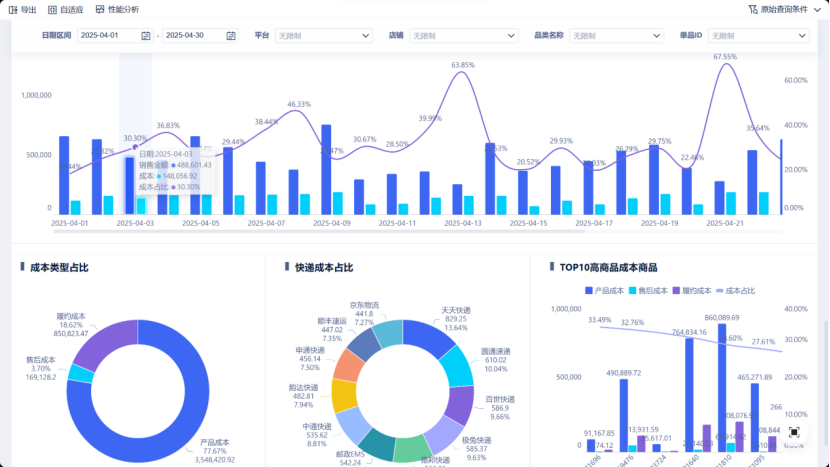
Task: Click the fullscreen expand icon on TOP10 chart
Action: click(x=793, y=432)
